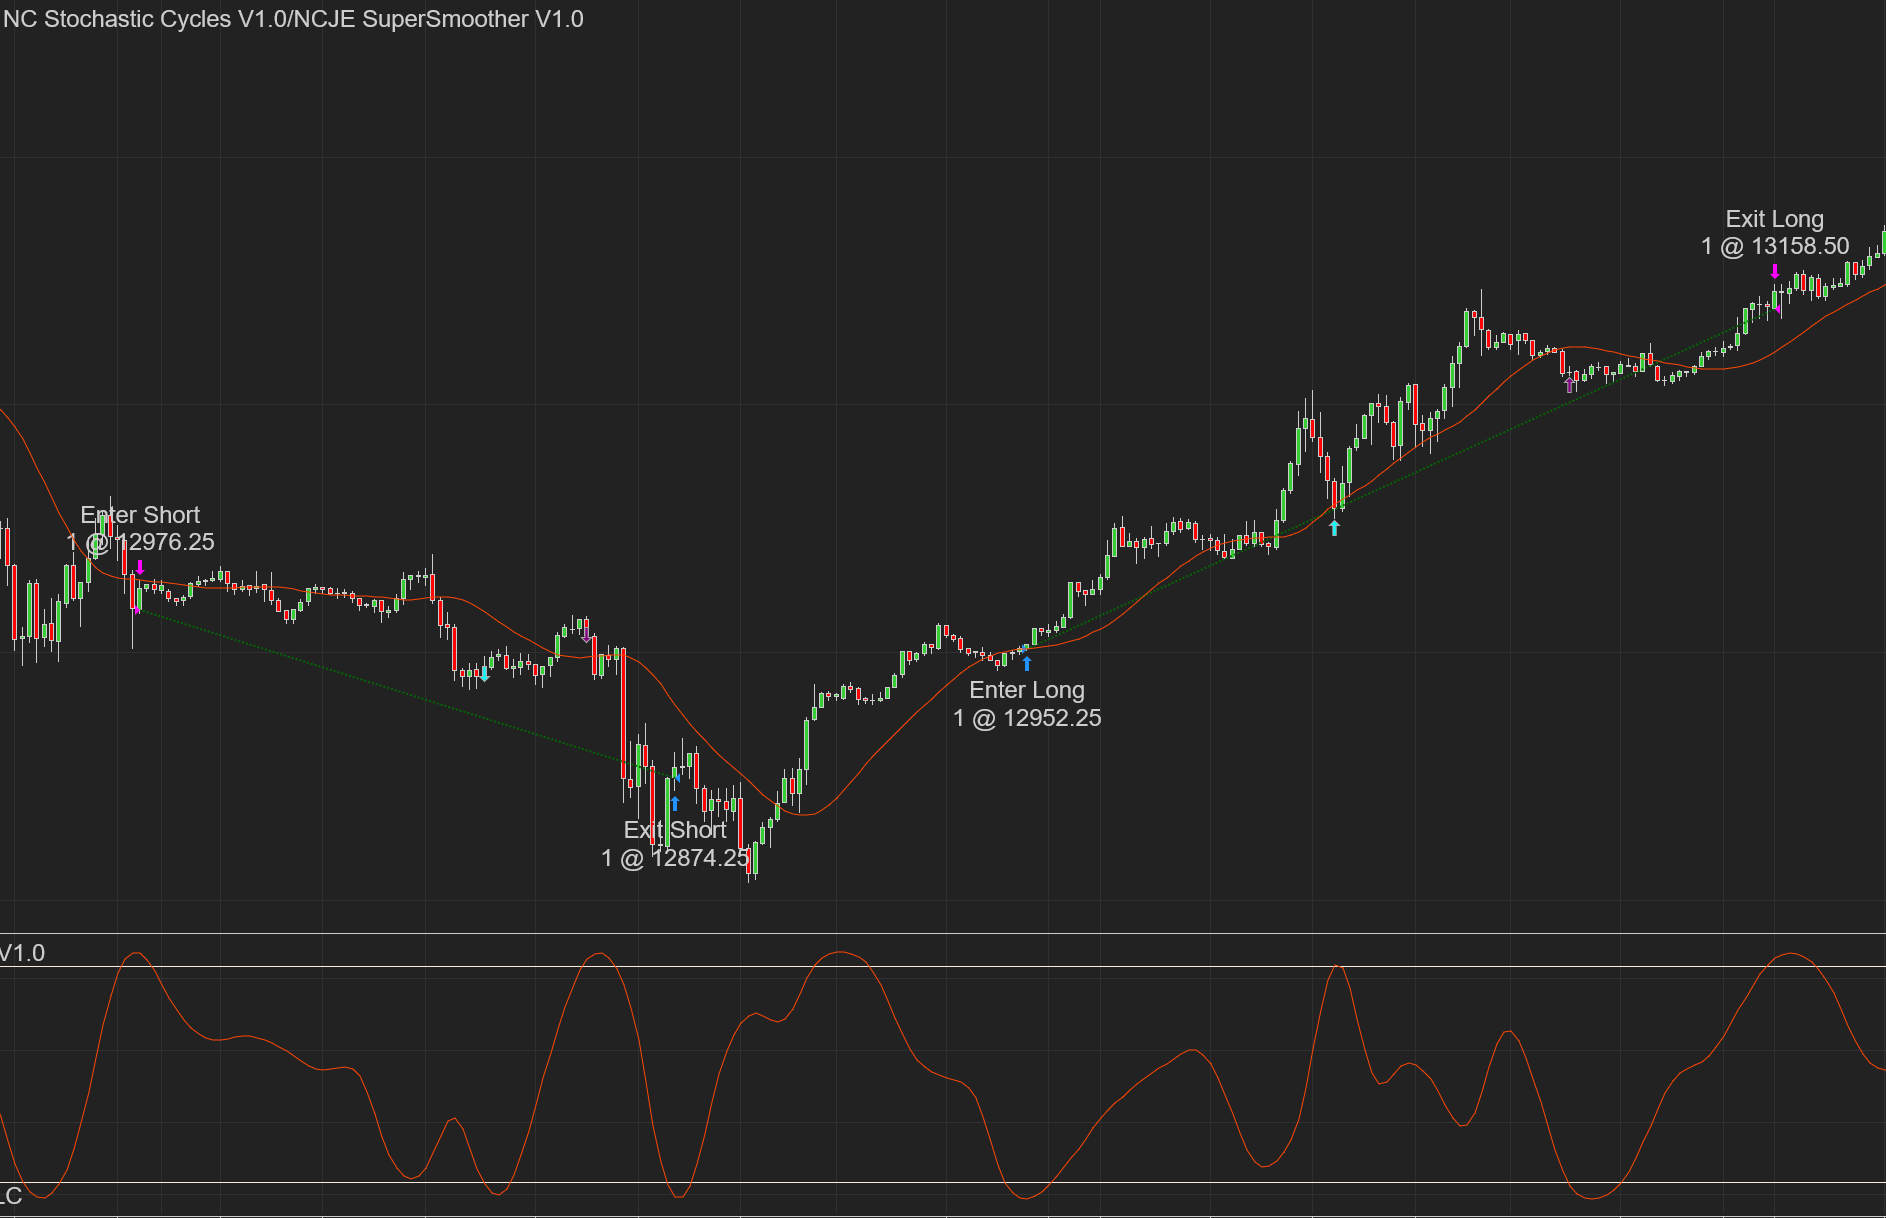The image size is (1886, 1218).
Task: Click the NC Stochastic Cycles chart title
Action: [293, 19]
